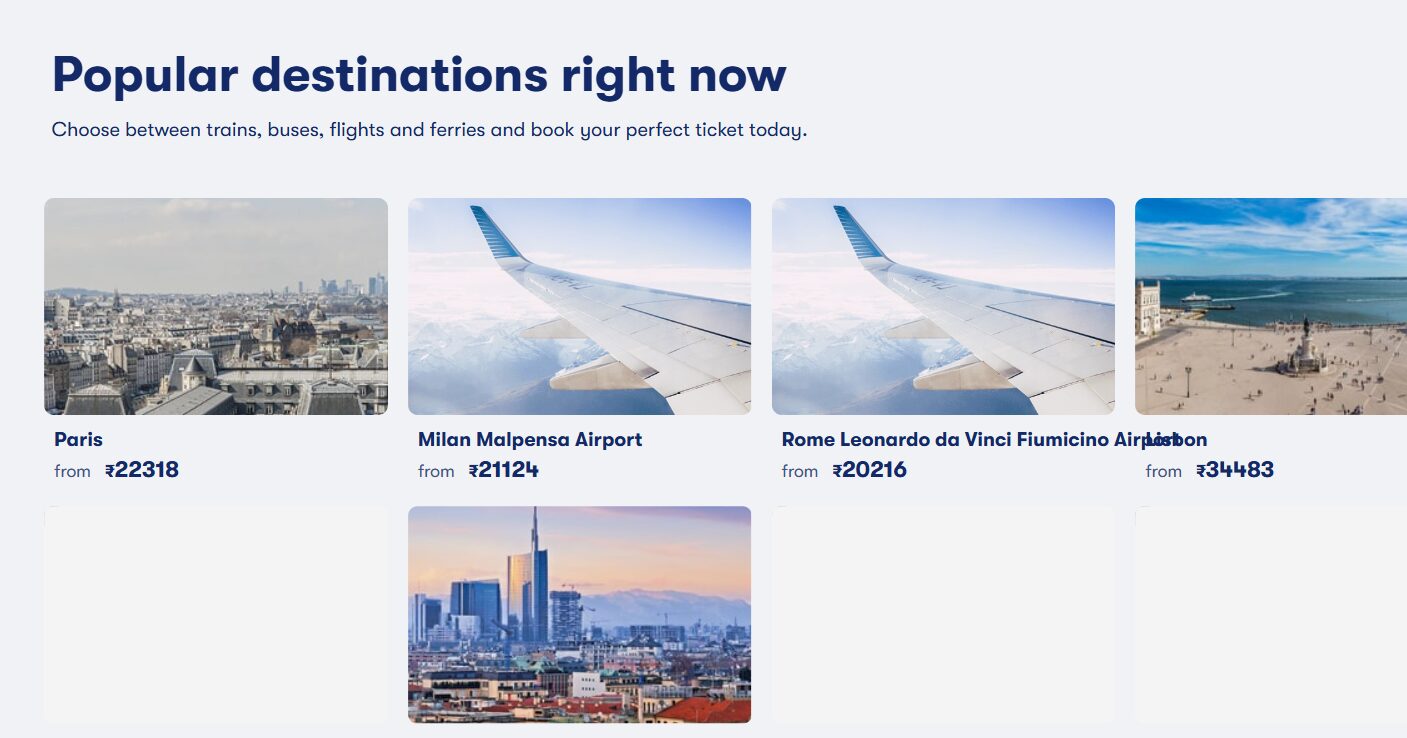1407x738 pixels.
Task: Click the "Paris" destination name
Action: 78,440
